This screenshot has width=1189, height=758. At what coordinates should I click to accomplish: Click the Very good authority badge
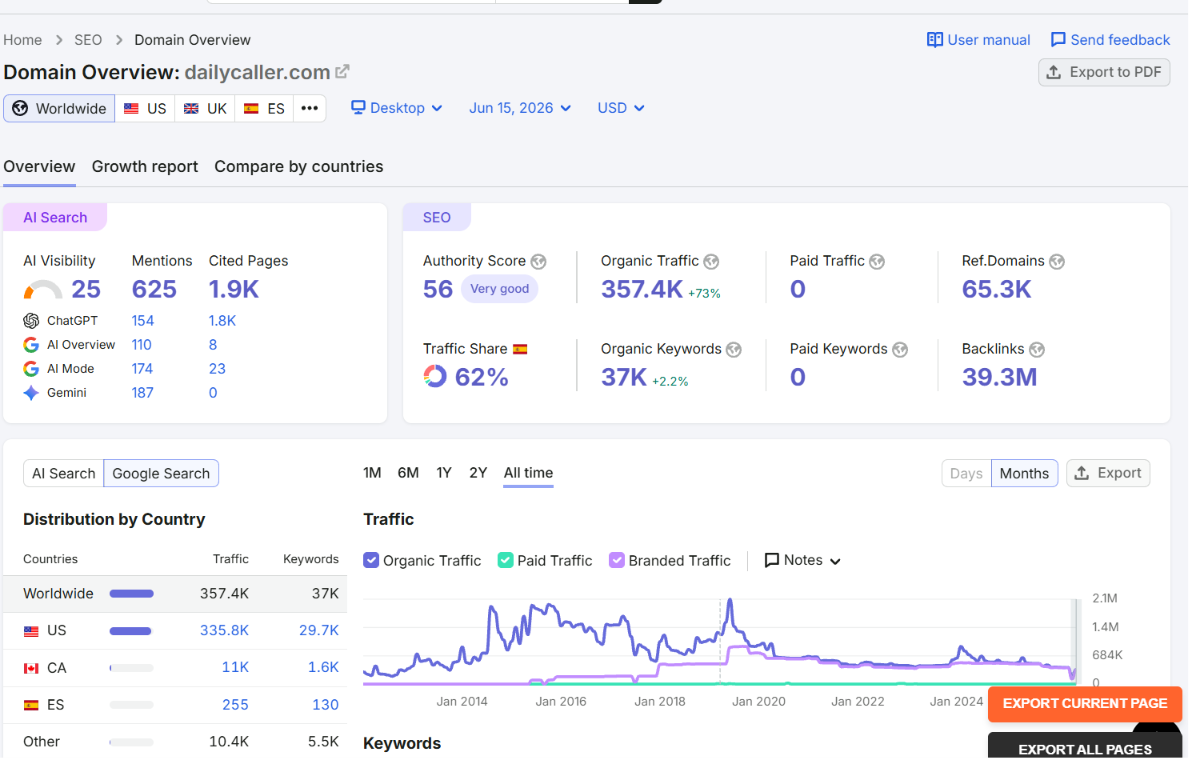[x=500, y=289]
